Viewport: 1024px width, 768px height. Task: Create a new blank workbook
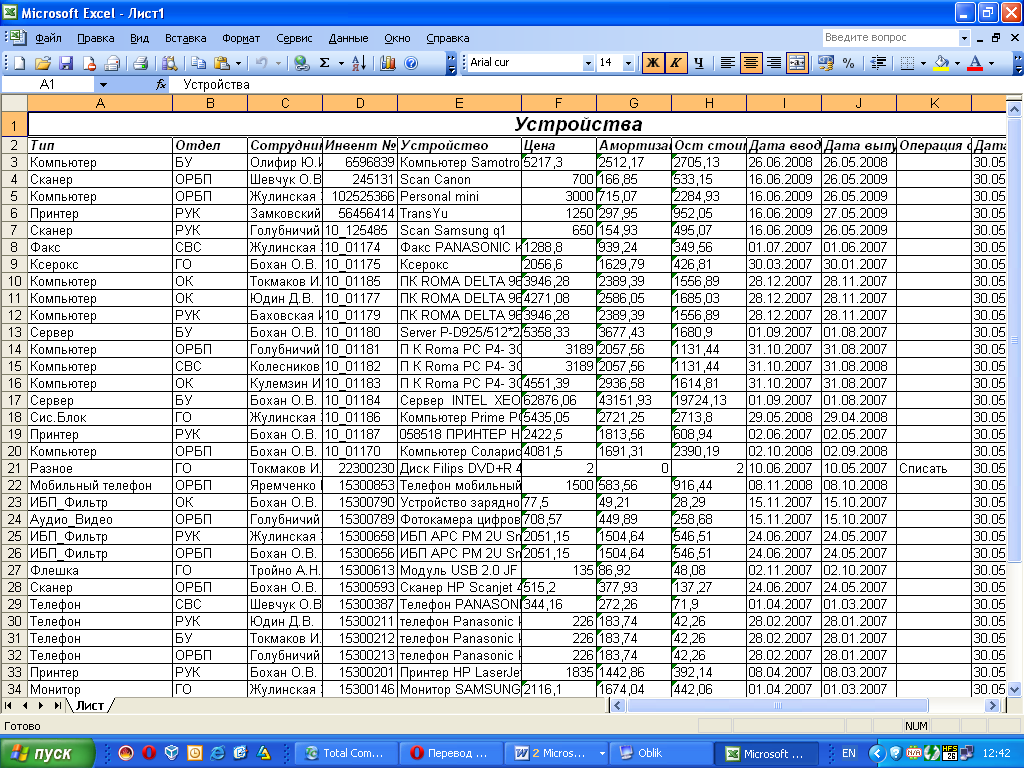point(20,63)
